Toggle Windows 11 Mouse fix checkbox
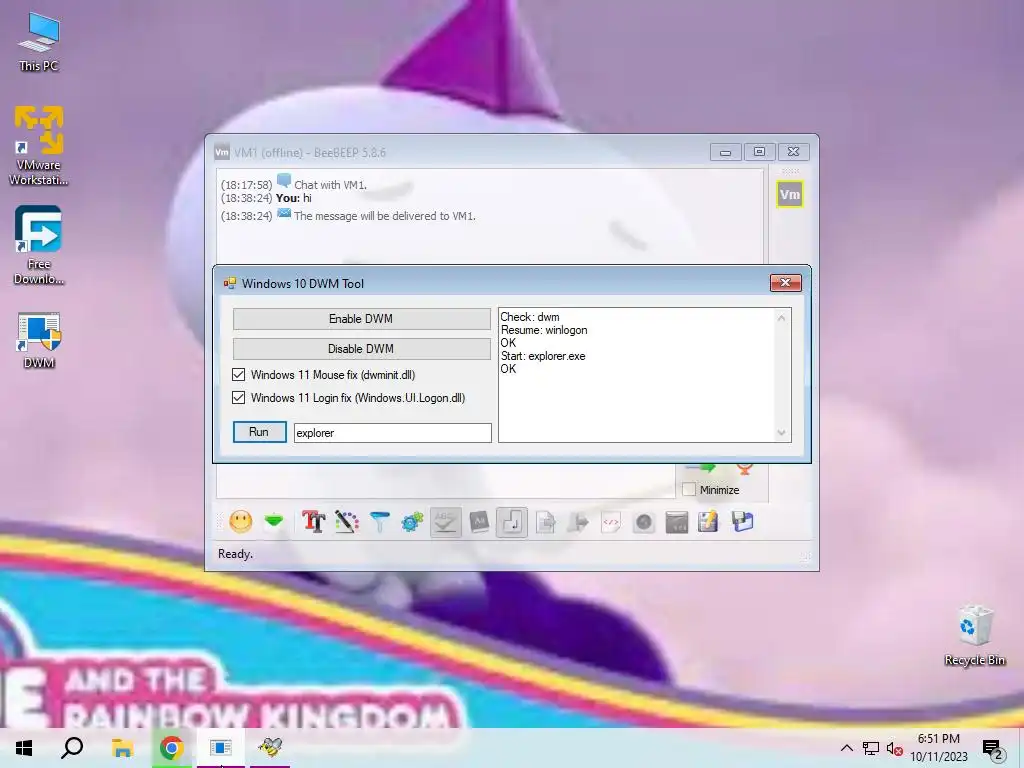Image resolution: width=1024 pixels, height=768 pixels. 238,375
